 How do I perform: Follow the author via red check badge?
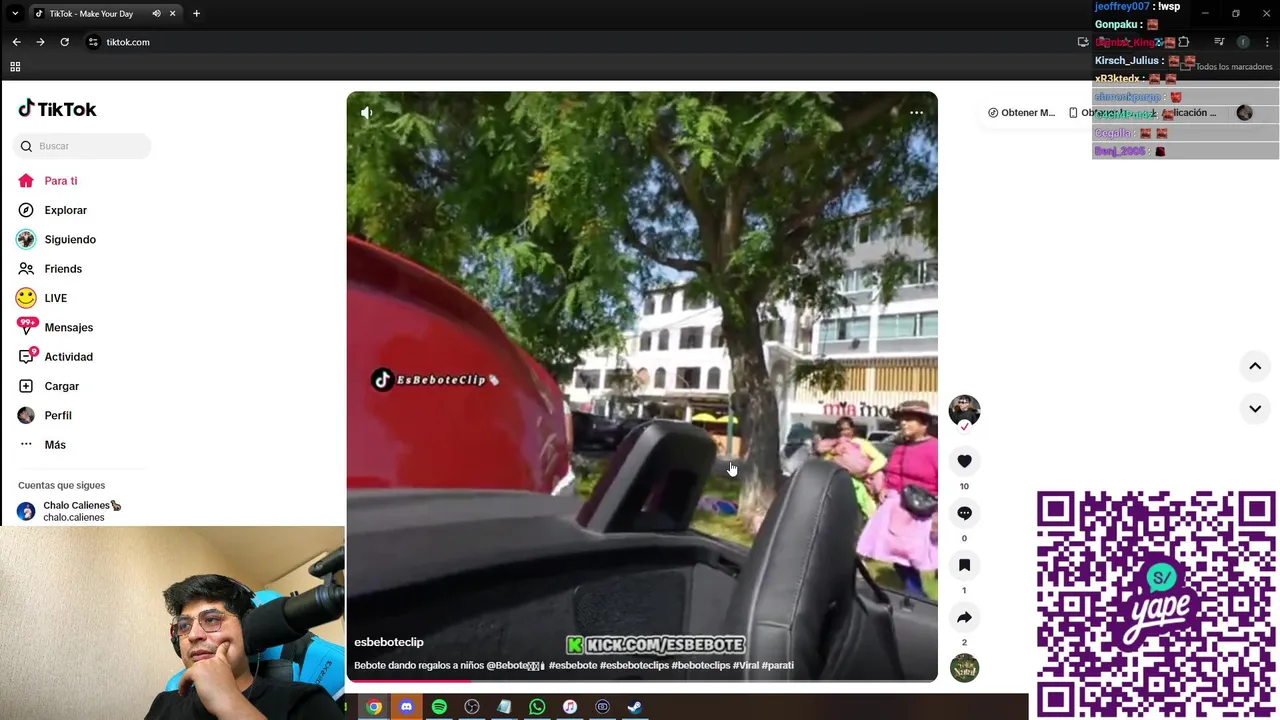tap(964, 427)
